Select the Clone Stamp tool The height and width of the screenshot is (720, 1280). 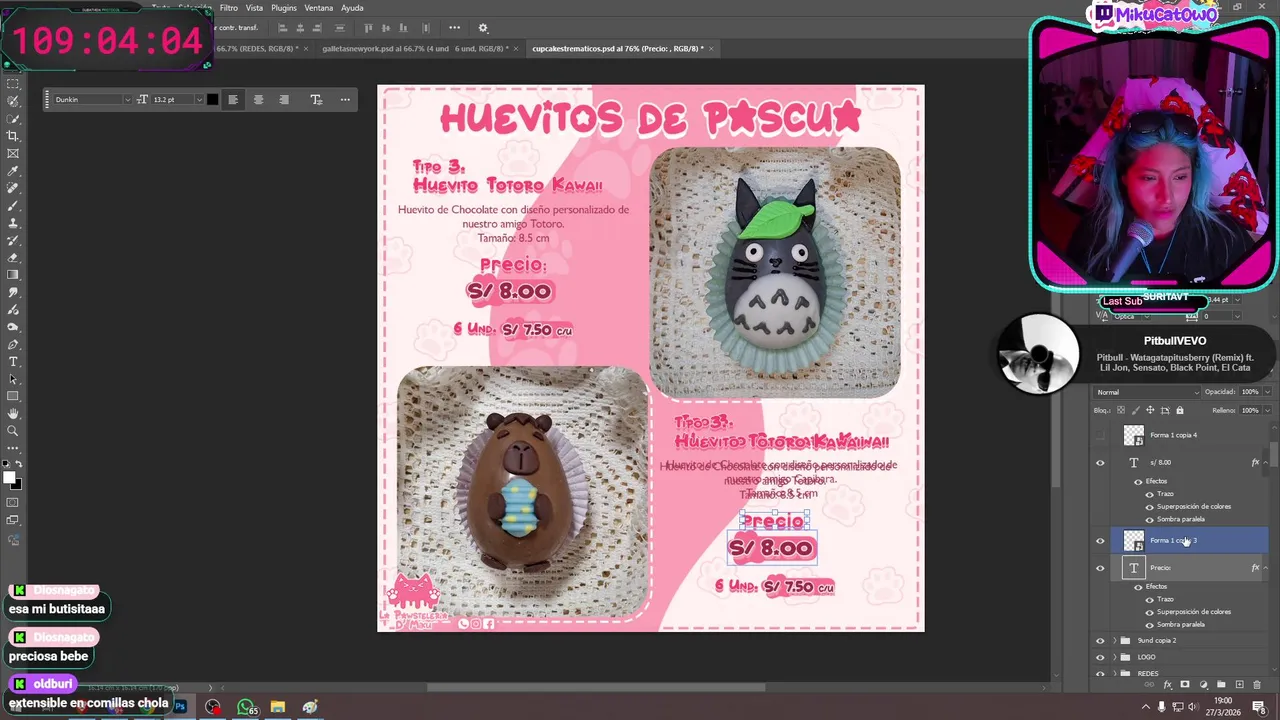click(13, 223)
